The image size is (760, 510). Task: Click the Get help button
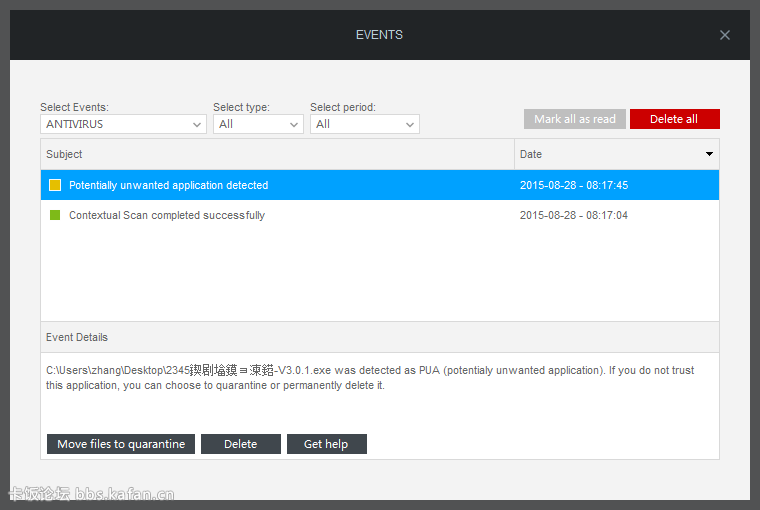[x=327, y=444]
